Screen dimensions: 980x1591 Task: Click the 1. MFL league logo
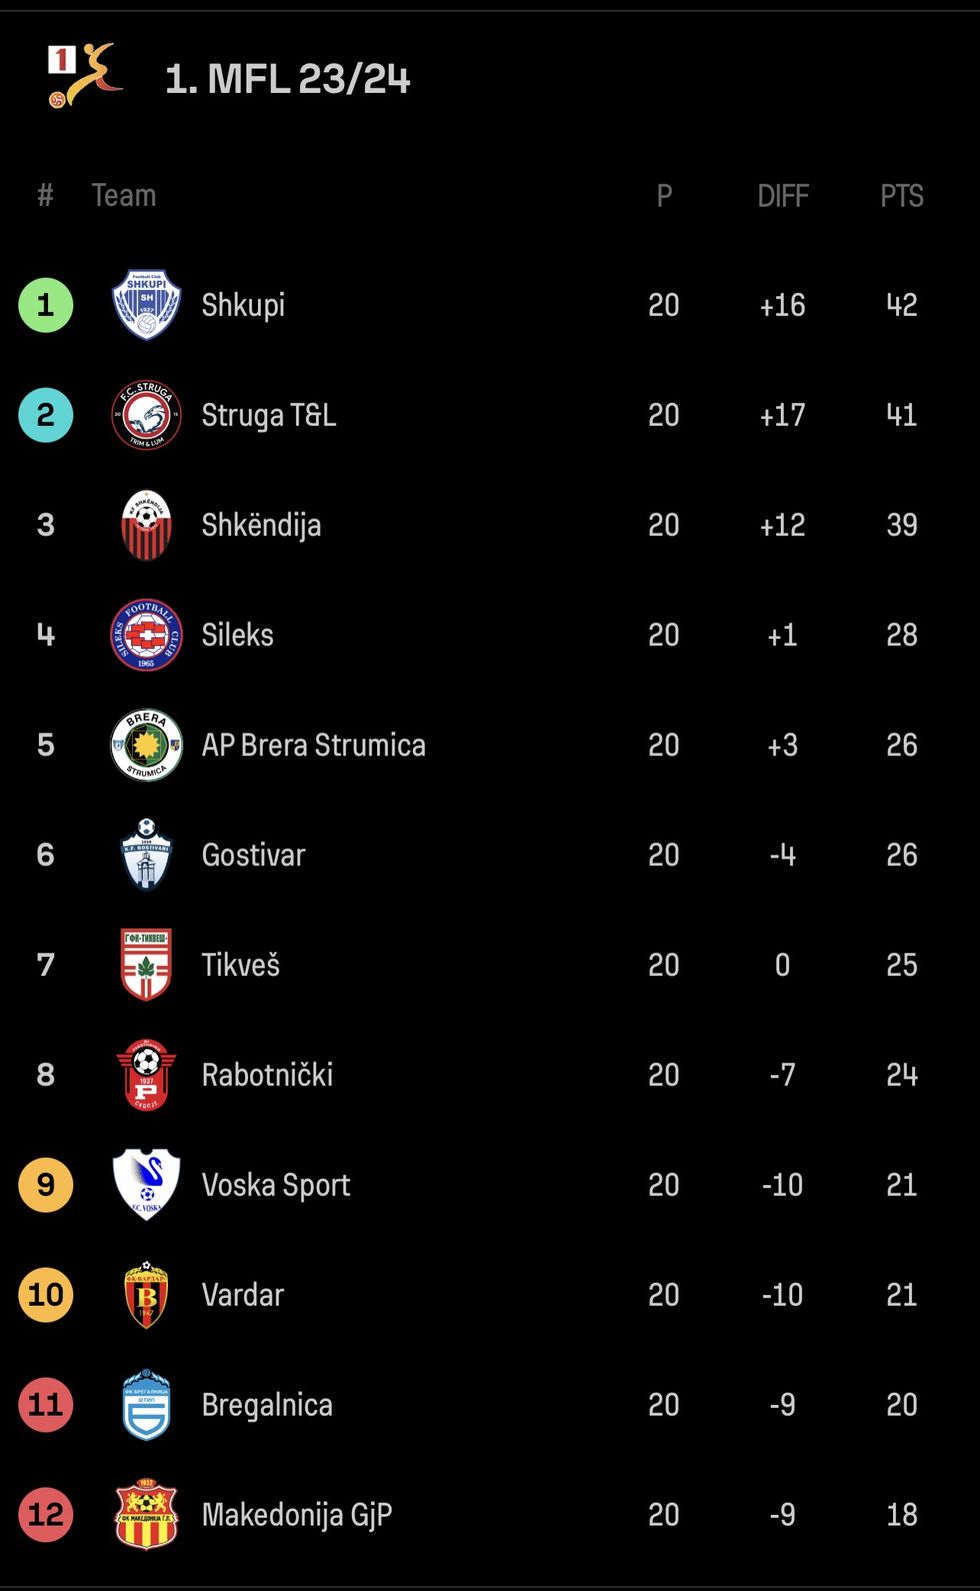[85, 76]
